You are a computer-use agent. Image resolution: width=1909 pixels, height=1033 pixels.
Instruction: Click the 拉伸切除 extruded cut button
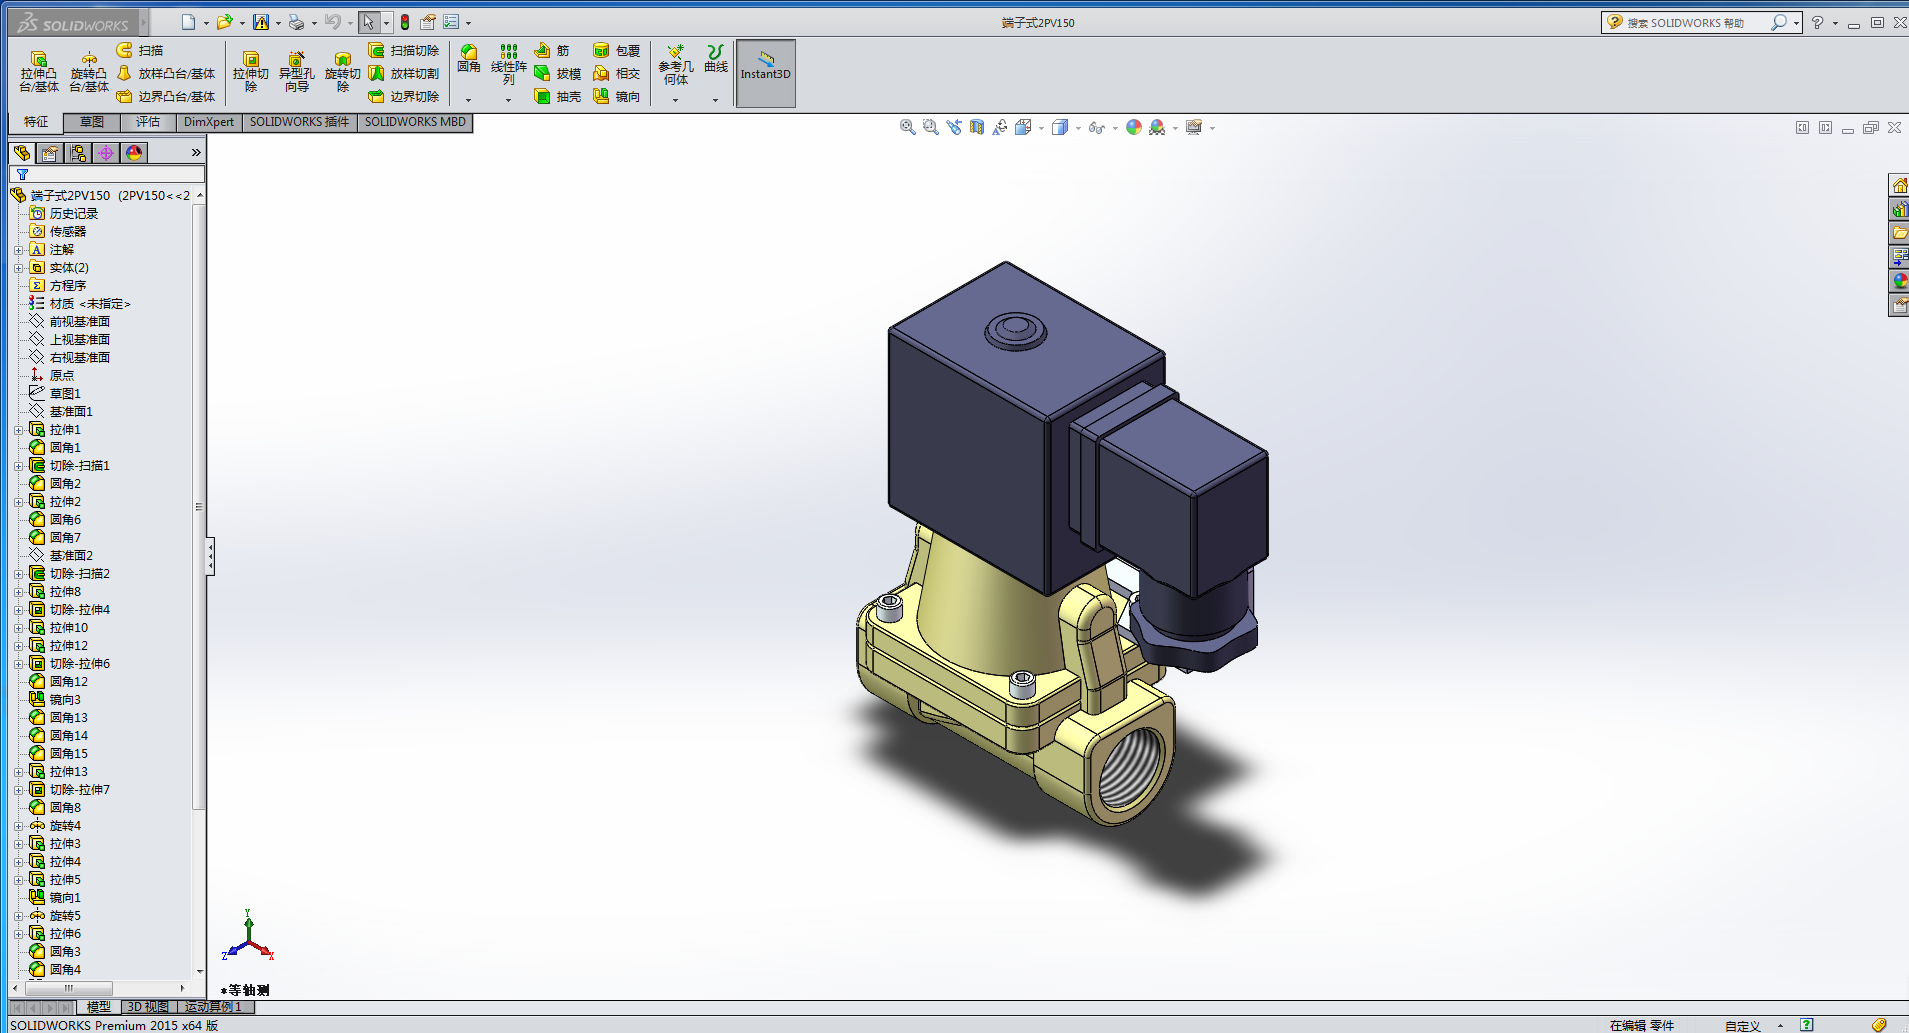[251, 72]
